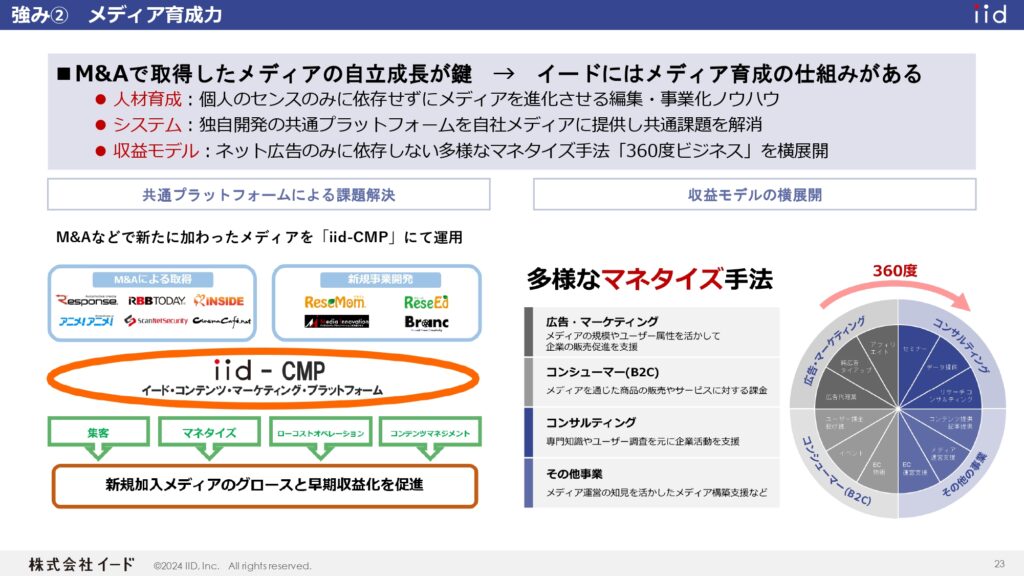Click the red システム bullet text

(148, 125)
